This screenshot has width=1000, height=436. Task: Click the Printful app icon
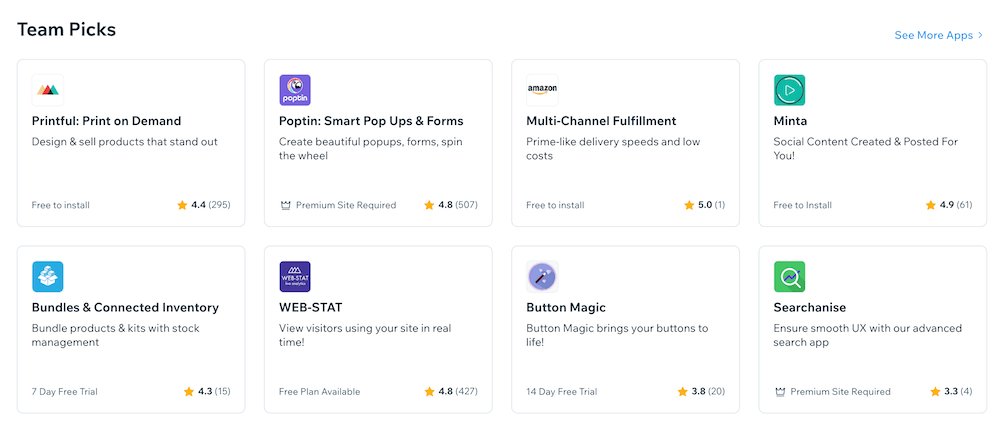48,90
